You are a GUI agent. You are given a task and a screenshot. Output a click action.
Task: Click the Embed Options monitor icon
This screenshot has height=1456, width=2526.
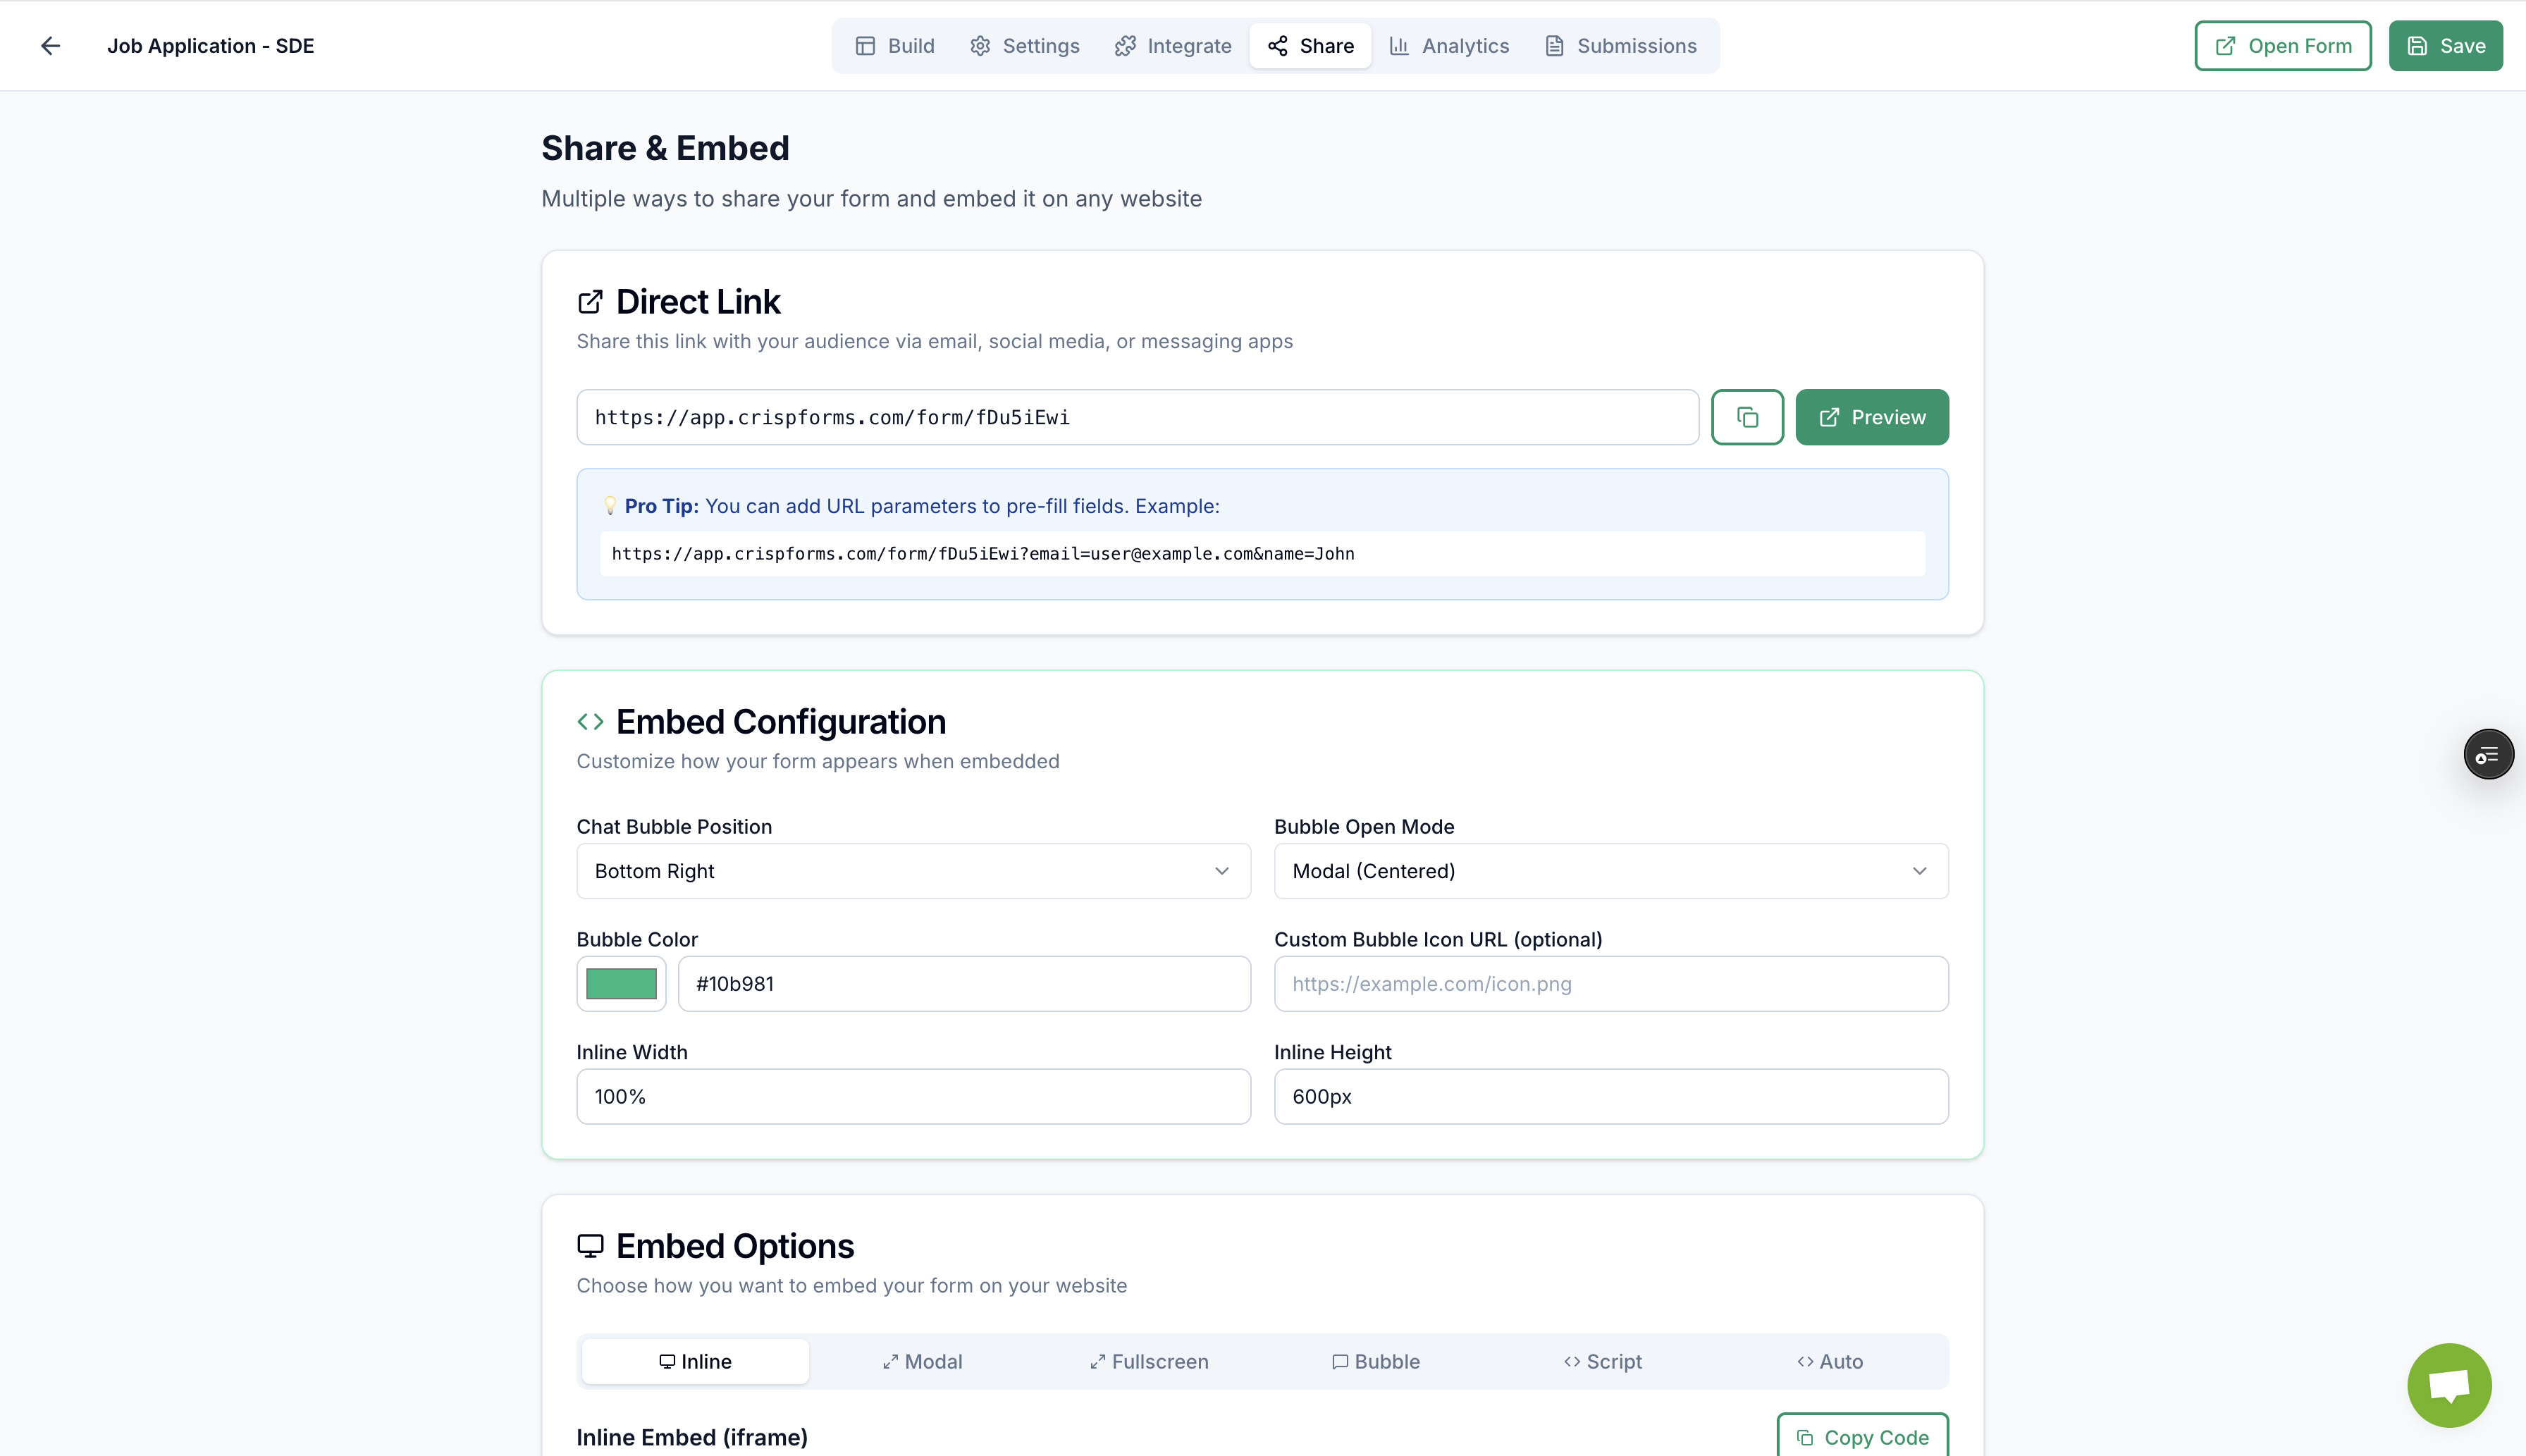[590, 1246]
